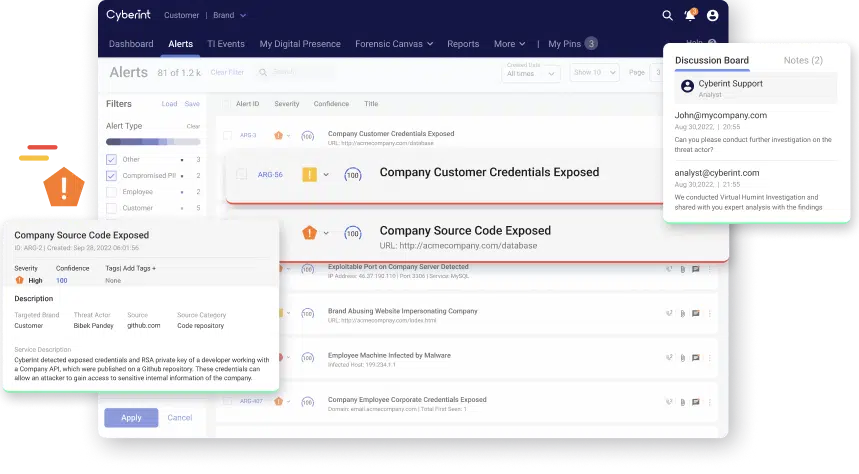Open the Show 10 page-size dropdown
This screenshot has width=859, height=474.
click(x=594, y=72)
